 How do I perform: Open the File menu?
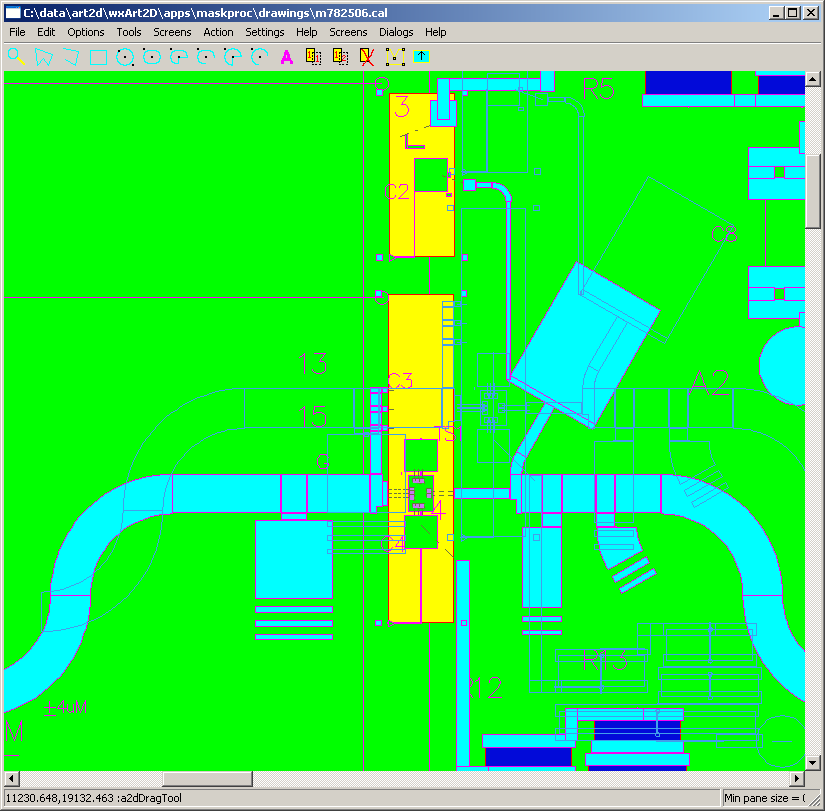(x=17, y=32)
